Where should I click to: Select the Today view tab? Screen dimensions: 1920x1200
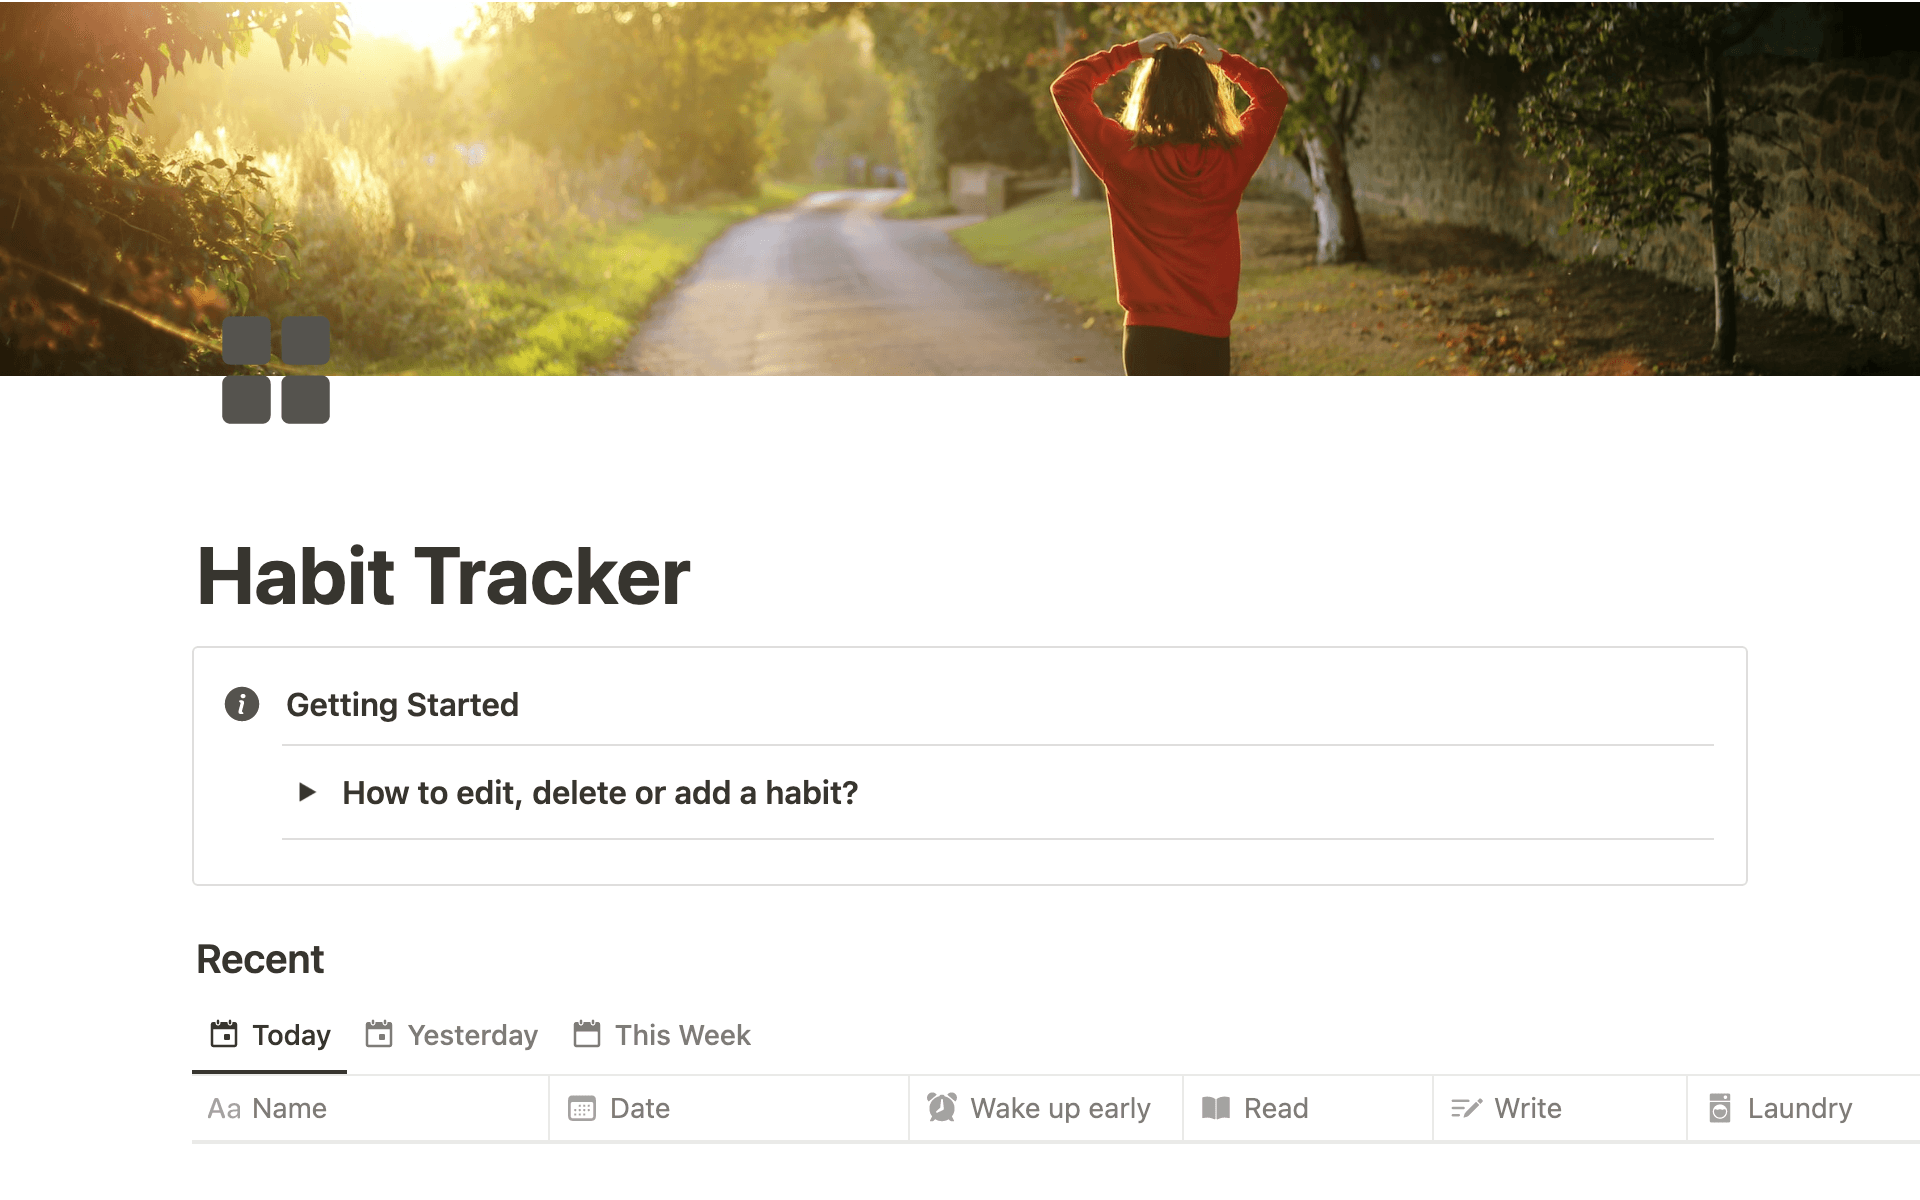(x=270, y=1035)
